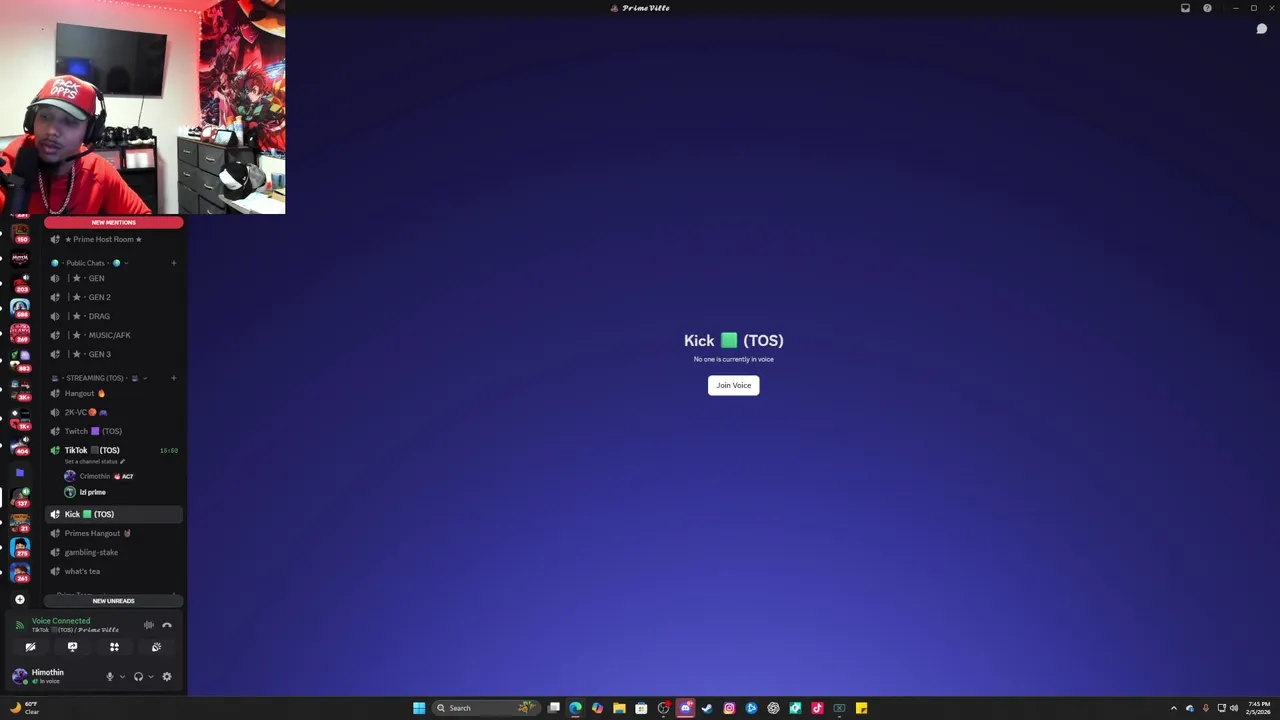The image size is (1280, 720).
Task: Open the server with 203 badge
Action: pos(20,282)
